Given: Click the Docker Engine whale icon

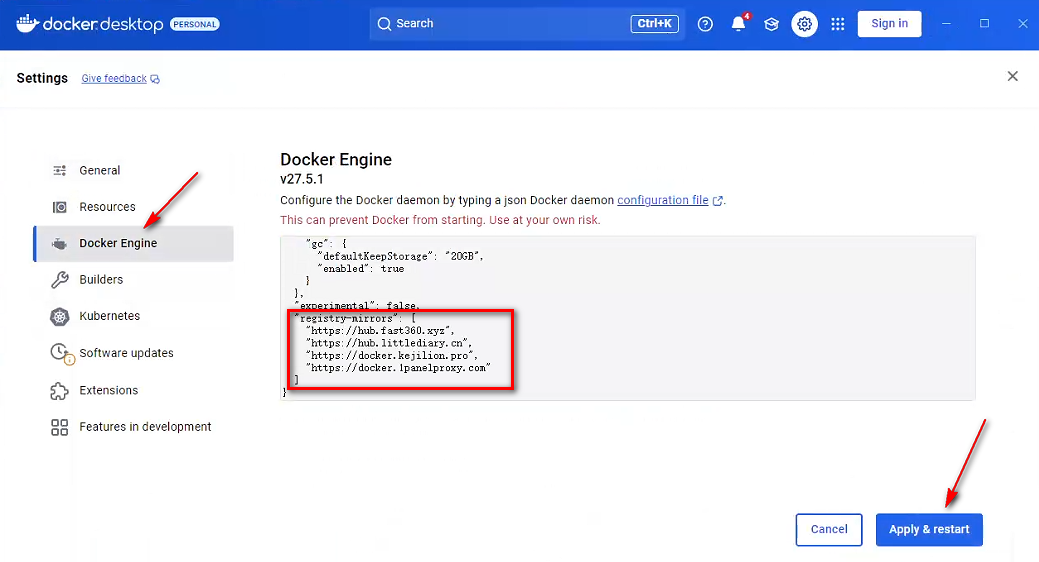Looking at the screenshot, I should point(60,243).
